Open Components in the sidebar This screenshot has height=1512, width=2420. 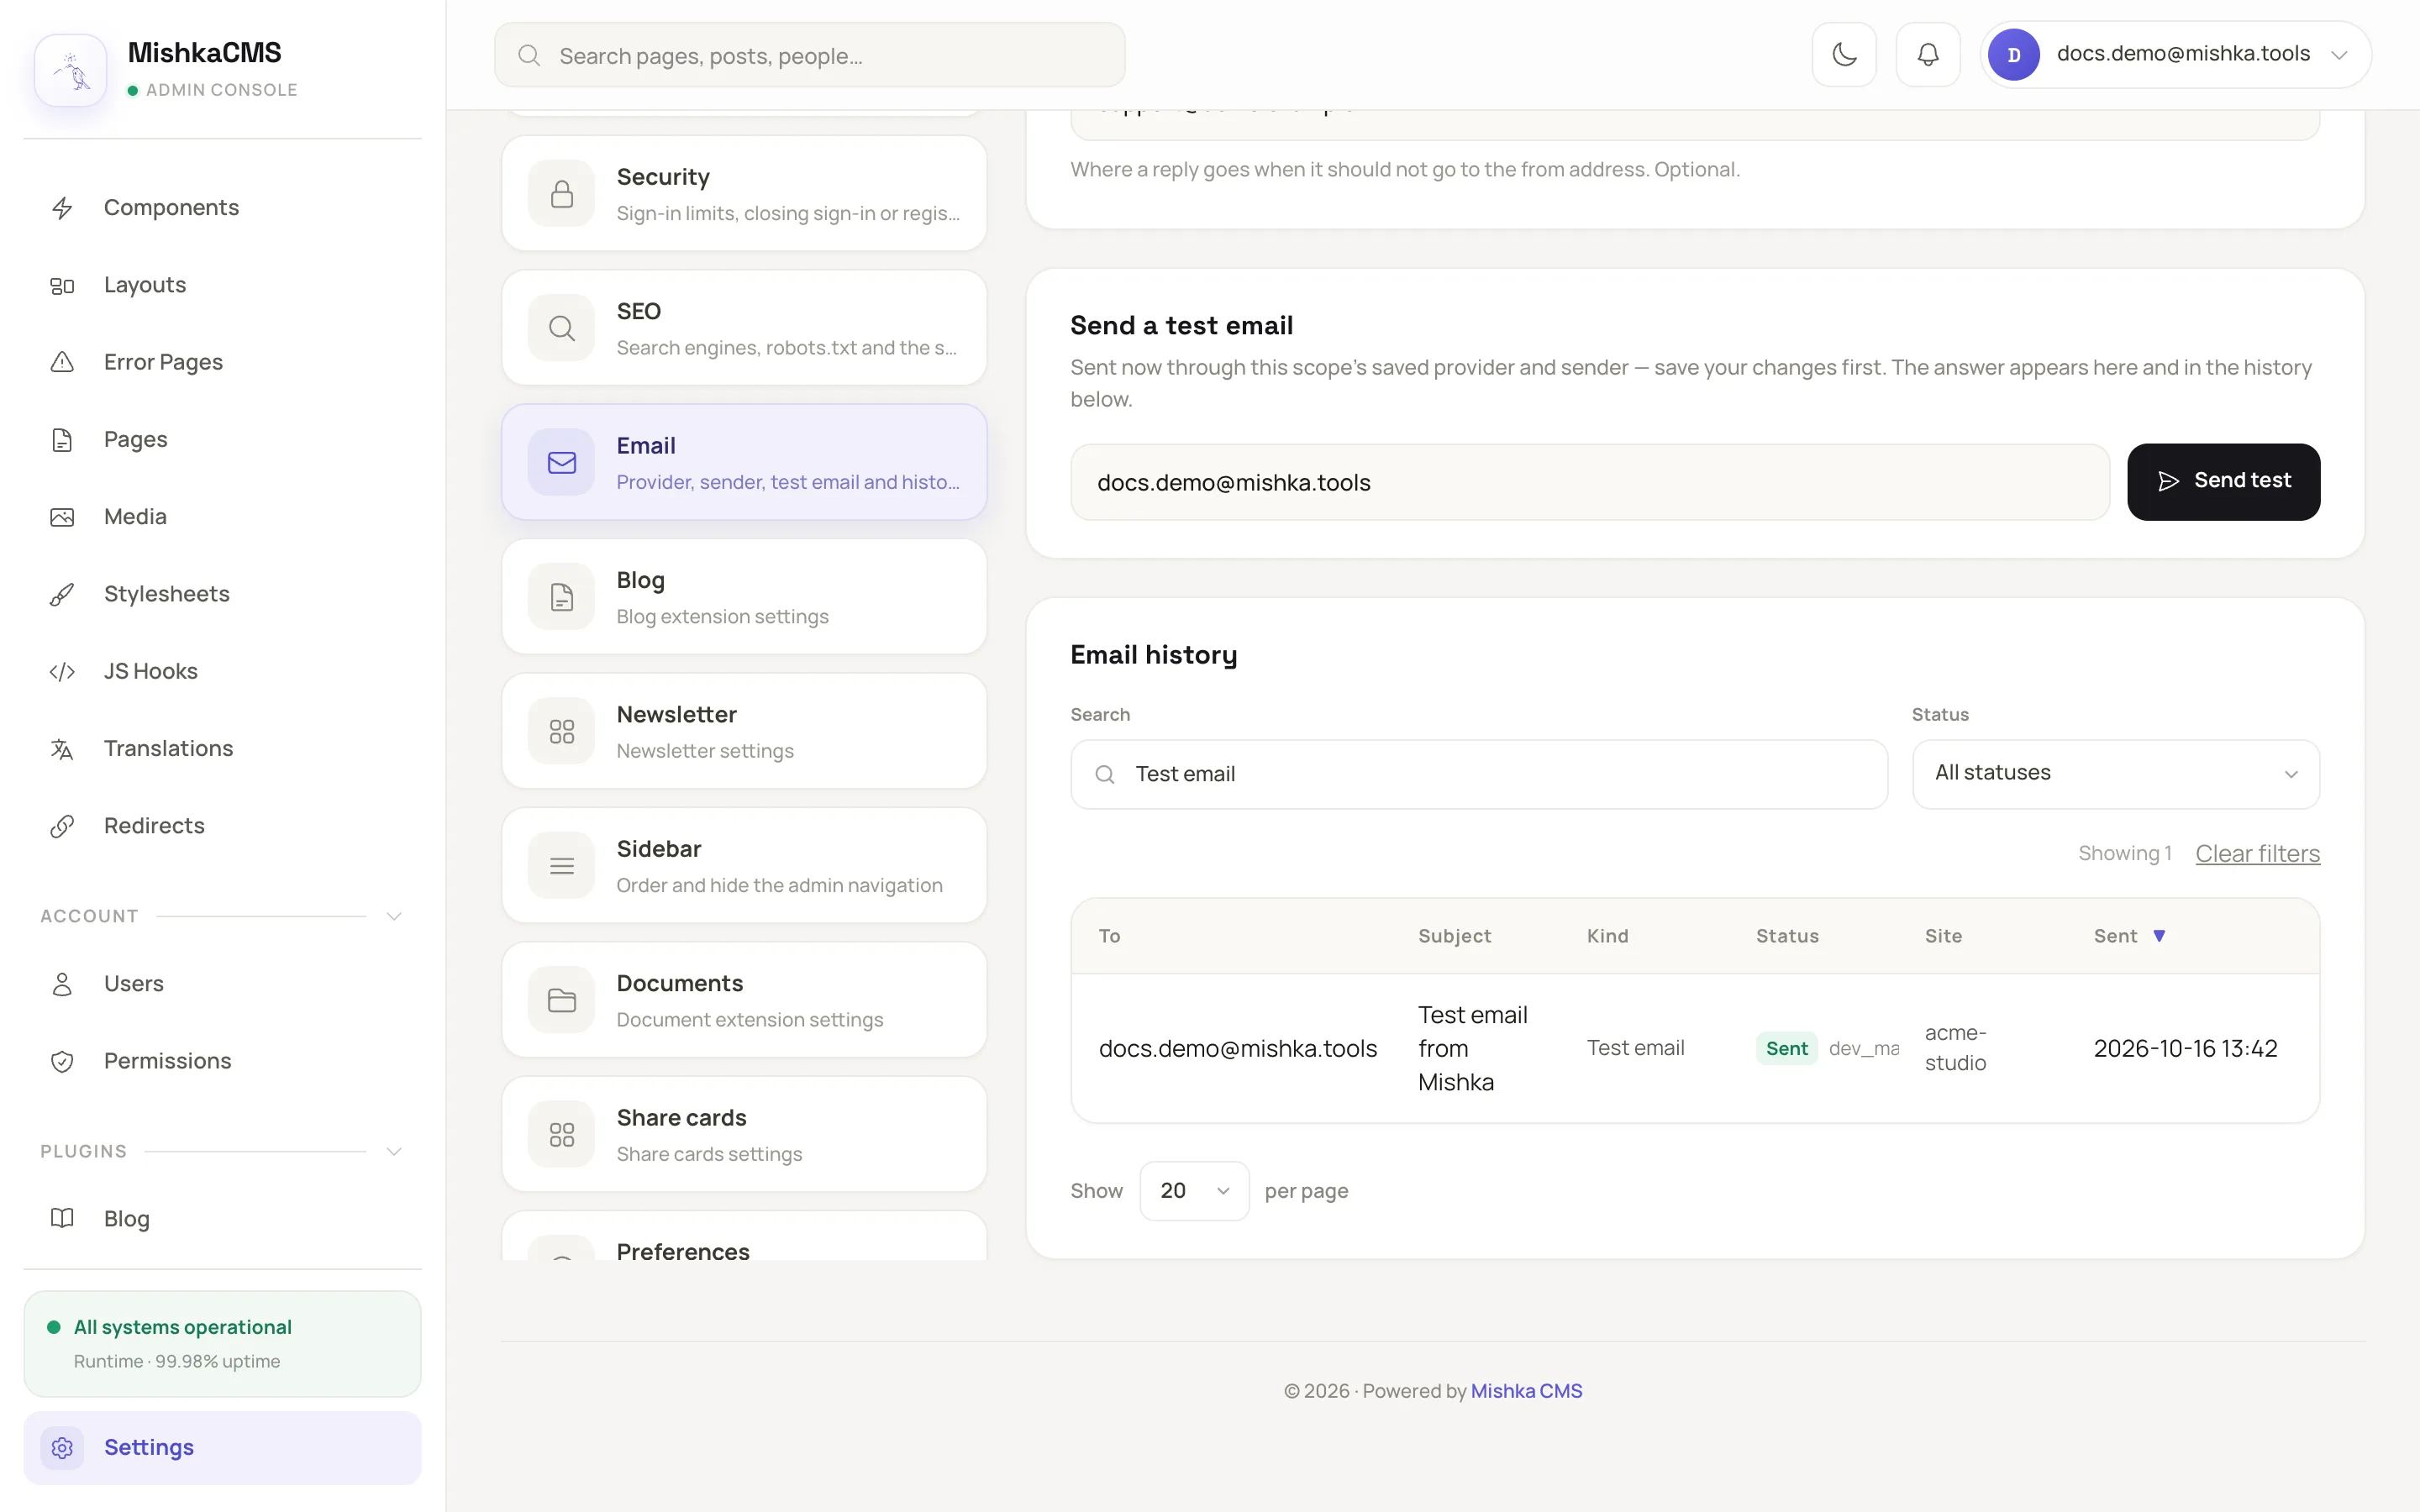tap(222, 208)
